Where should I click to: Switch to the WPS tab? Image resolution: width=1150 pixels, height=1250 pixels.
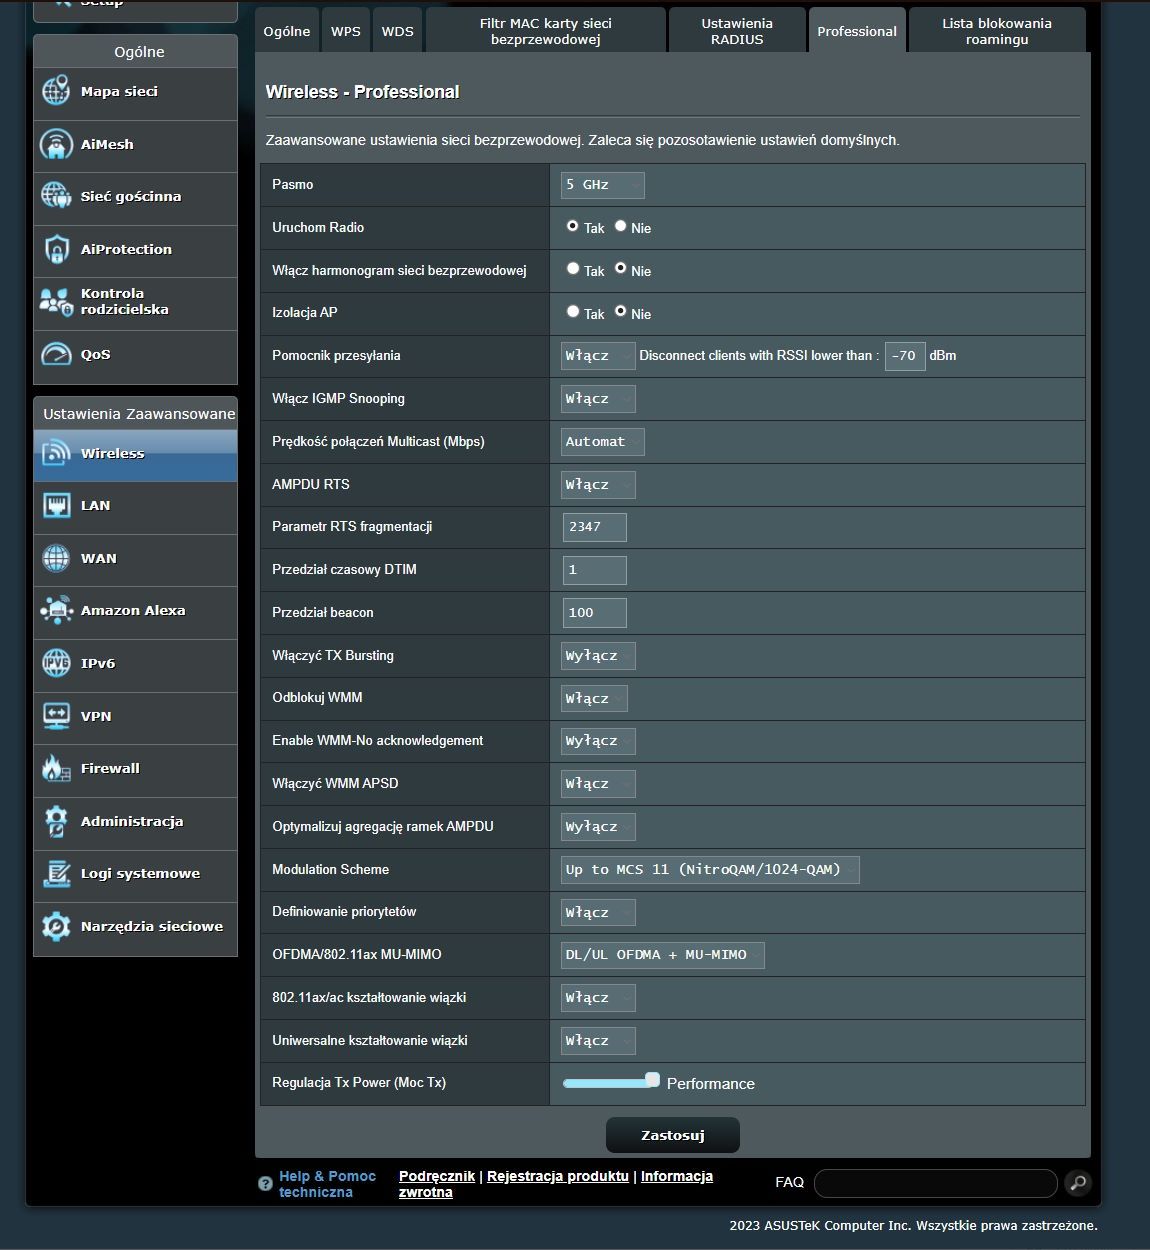[x=346, y=31]
